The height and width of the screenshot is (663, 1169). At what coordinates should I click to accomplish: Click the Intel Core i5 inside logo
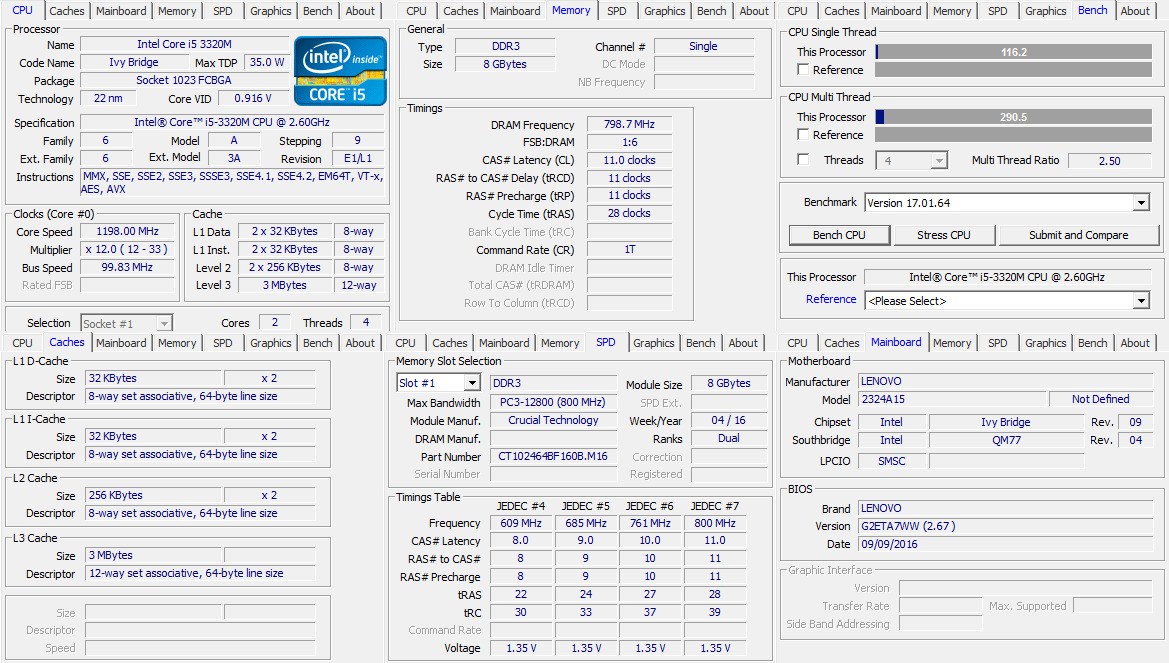point(341,71)
